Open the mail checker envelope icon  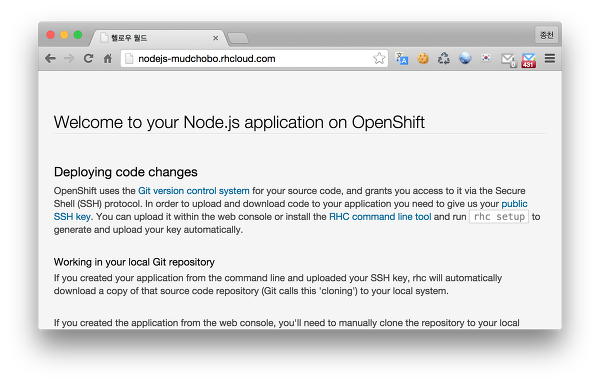[509, 60]
